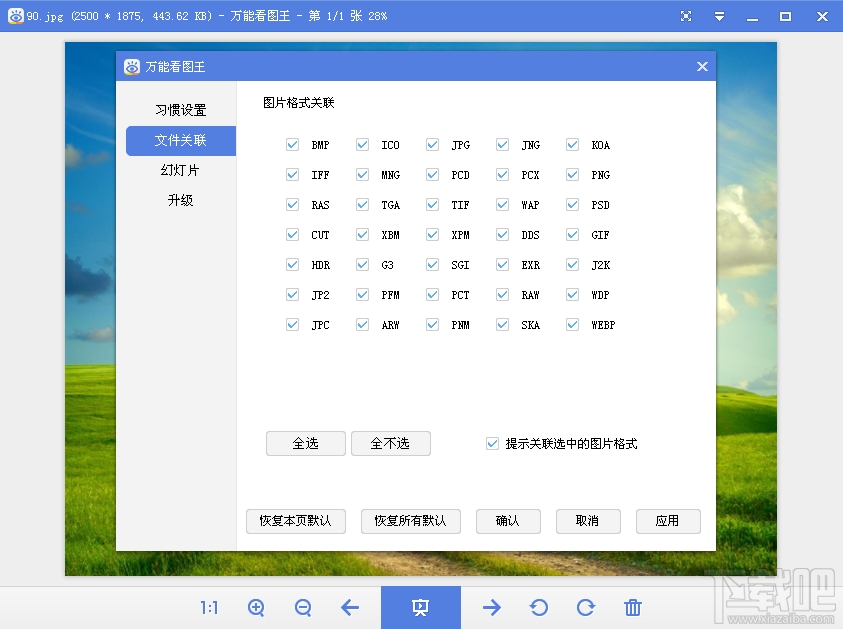Click the 全不选 deselect all button

(x=390, y=444)
